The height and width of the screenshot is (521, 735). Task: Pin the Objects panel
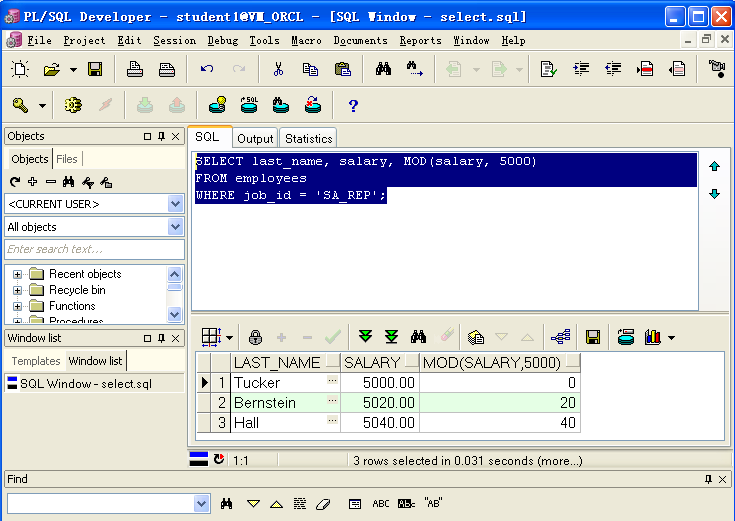click(161, 136)
